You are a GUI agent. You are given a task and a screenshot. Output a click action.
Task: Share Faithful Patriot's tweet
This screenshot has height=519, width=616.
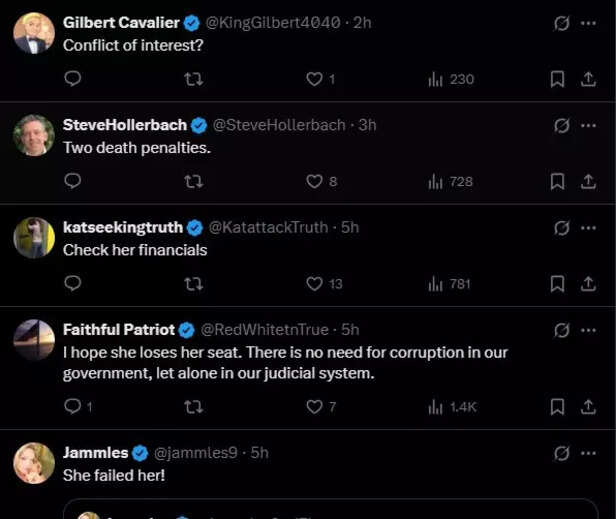[x=587, y=406]
